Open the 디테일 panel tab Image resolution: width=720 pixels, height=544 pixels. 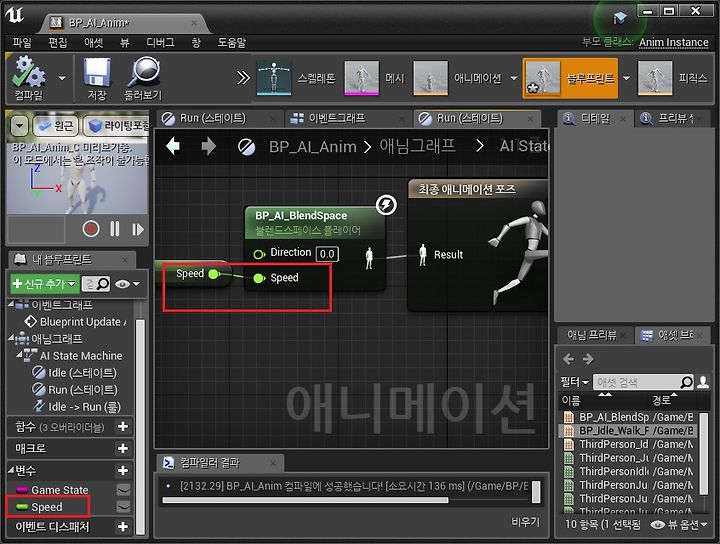click(595, 118)
